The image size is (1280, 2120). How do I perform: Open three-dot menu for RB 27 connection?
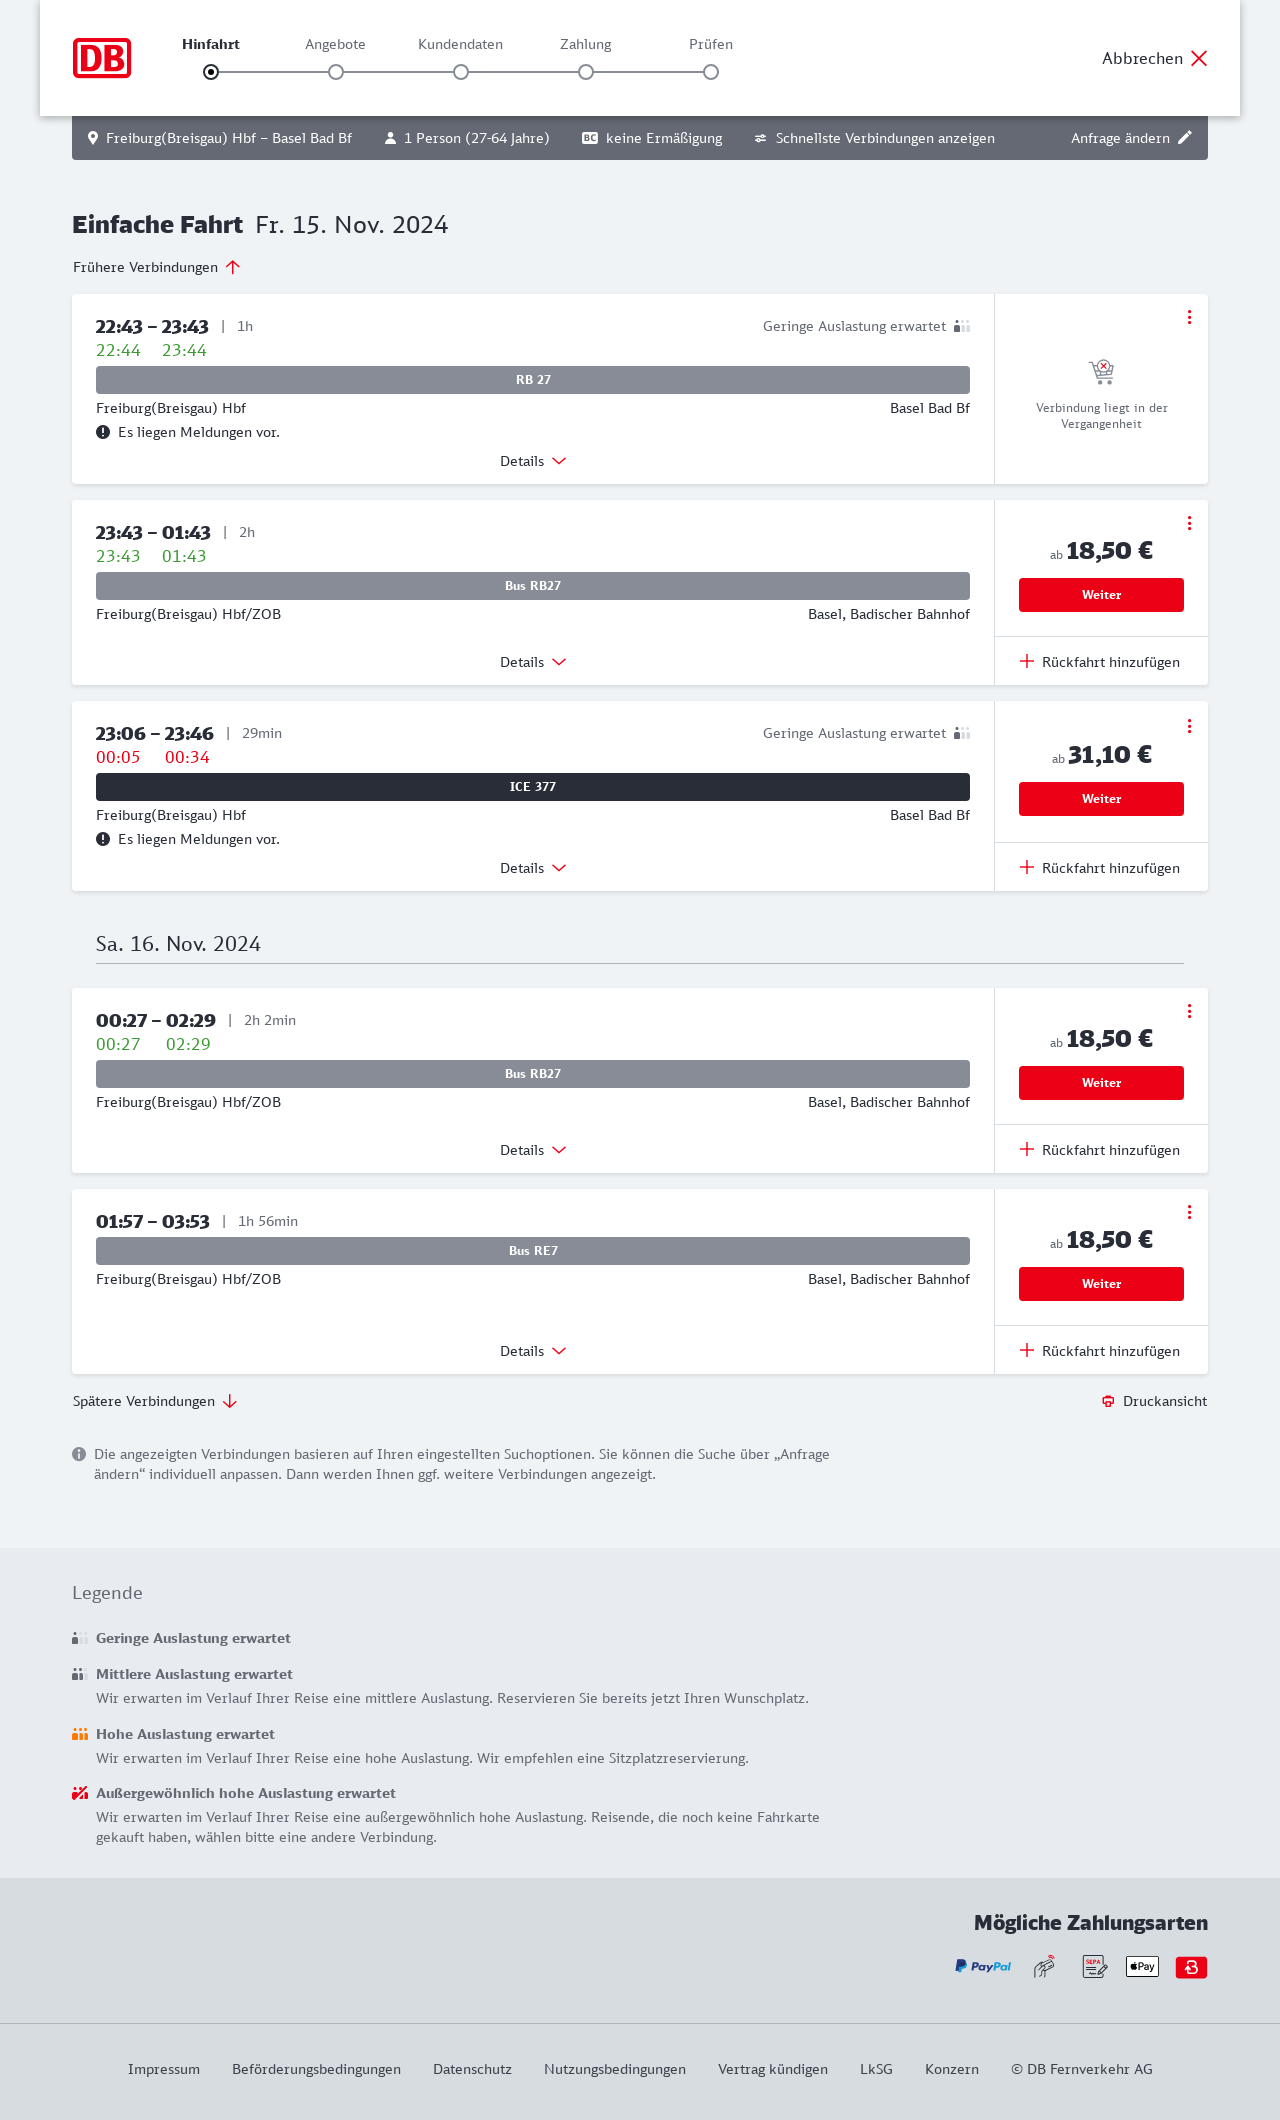(x=1189, y=317)
